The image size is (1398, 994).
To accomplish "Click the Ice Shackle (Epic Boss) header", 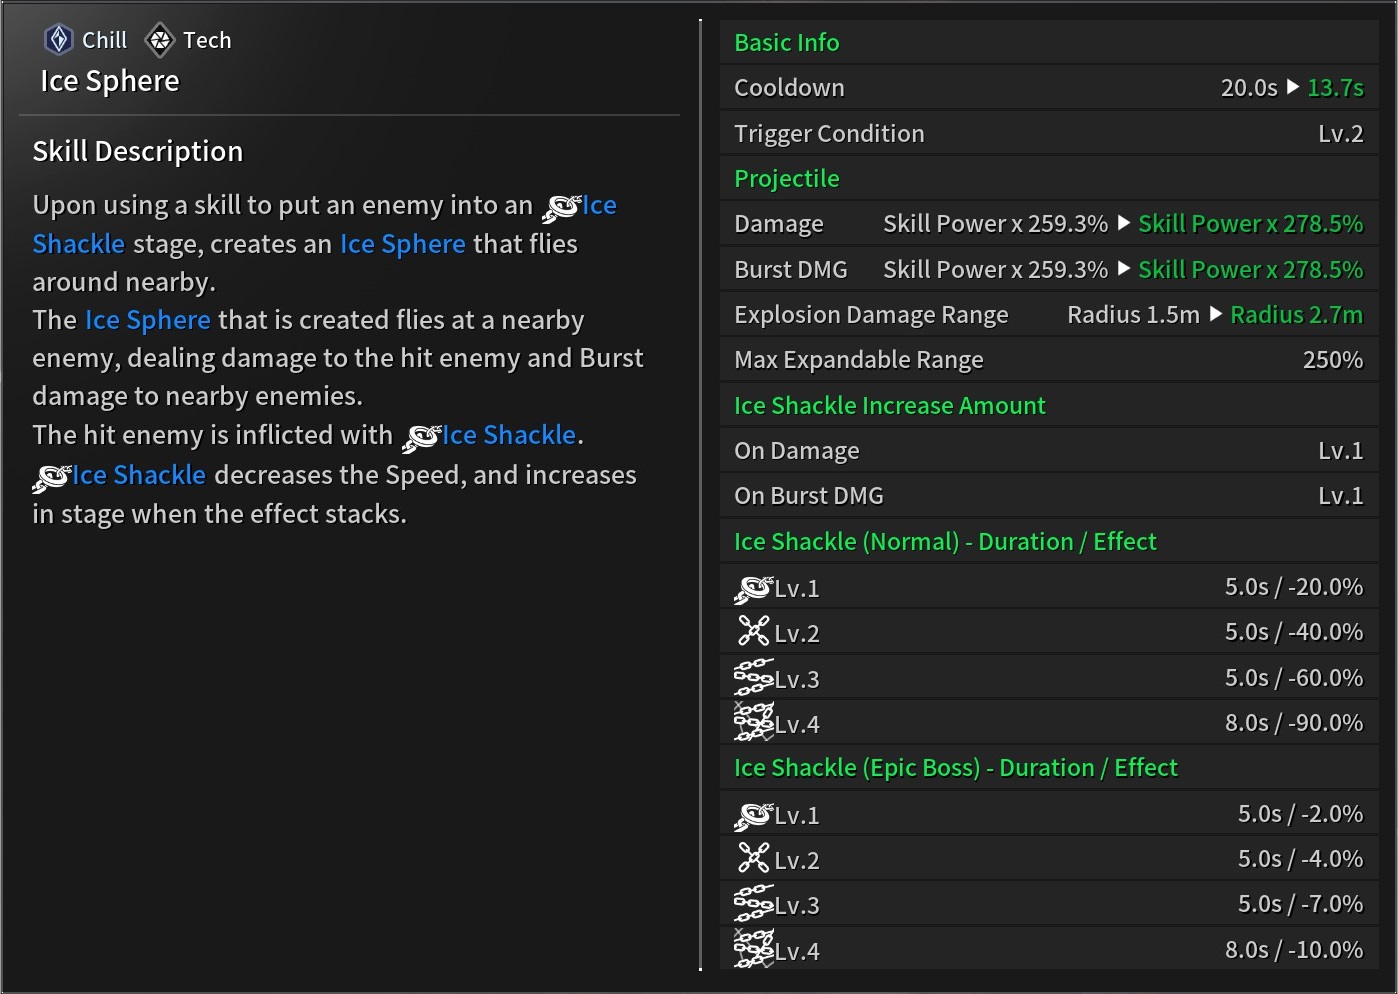I will pyautogui.click(x=955, y=768).
